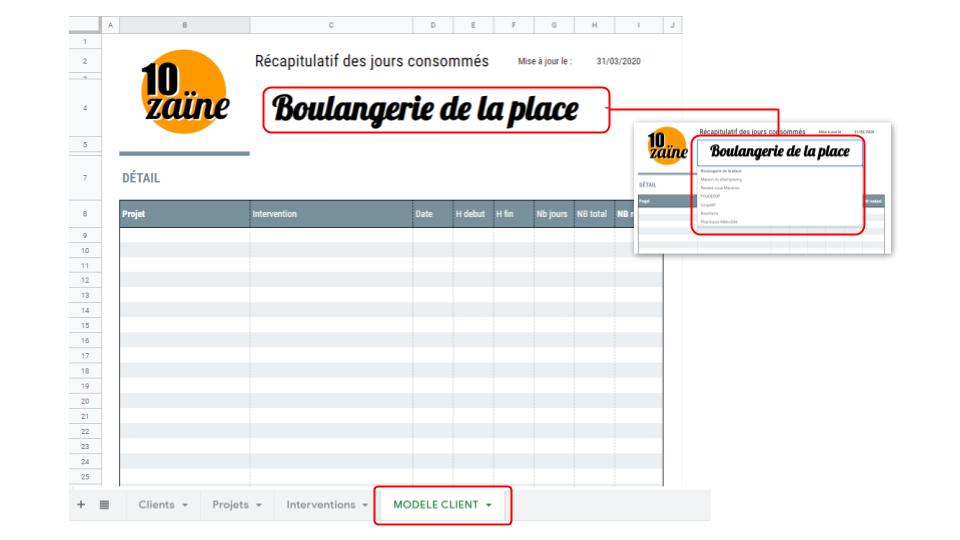Click the 'Projet' table header cell

[x=184, y=214]
